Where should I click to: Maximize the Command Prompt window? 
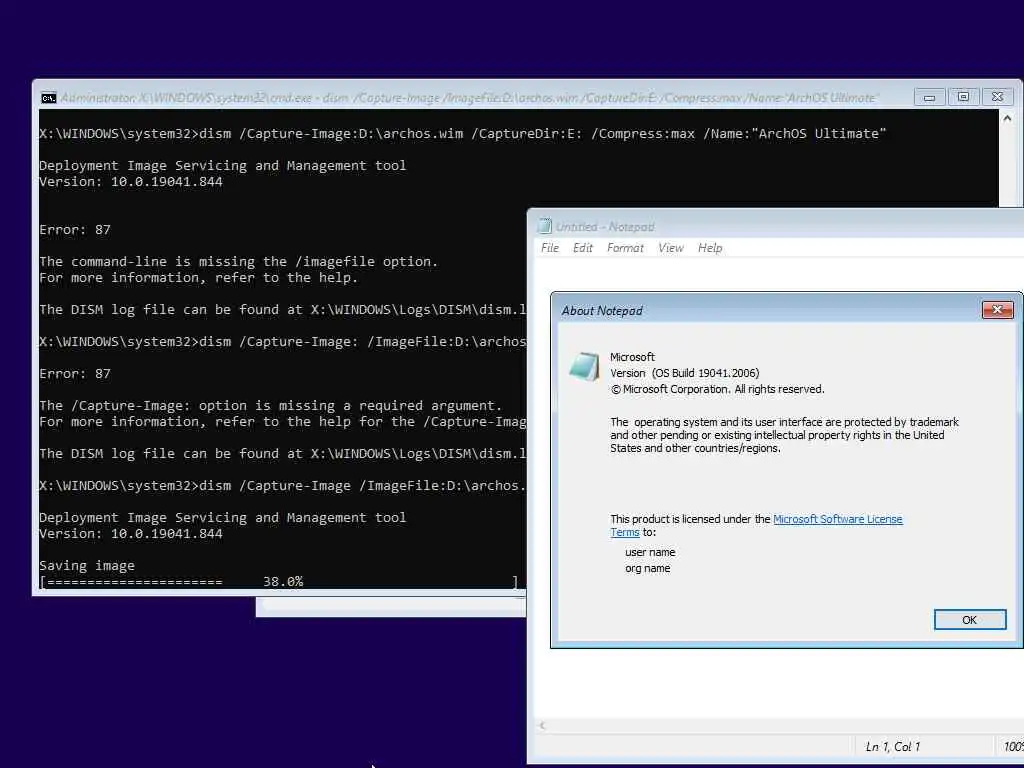[963, 97]
